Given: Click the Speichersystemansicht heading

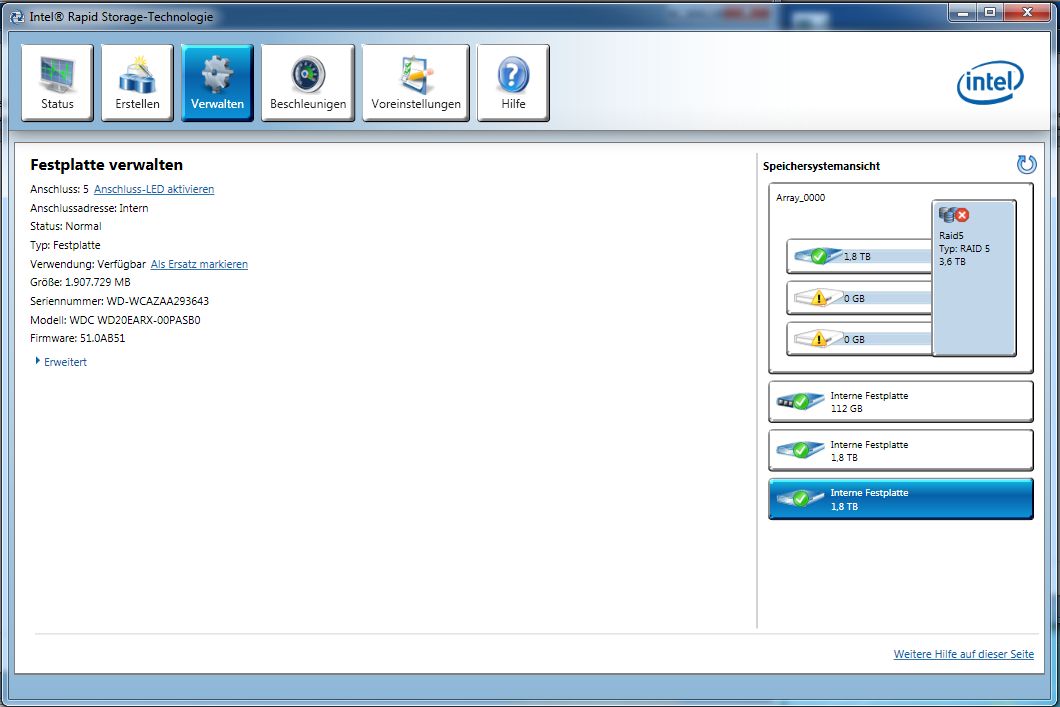Looking at the screenshot, I should click(821, 166).
